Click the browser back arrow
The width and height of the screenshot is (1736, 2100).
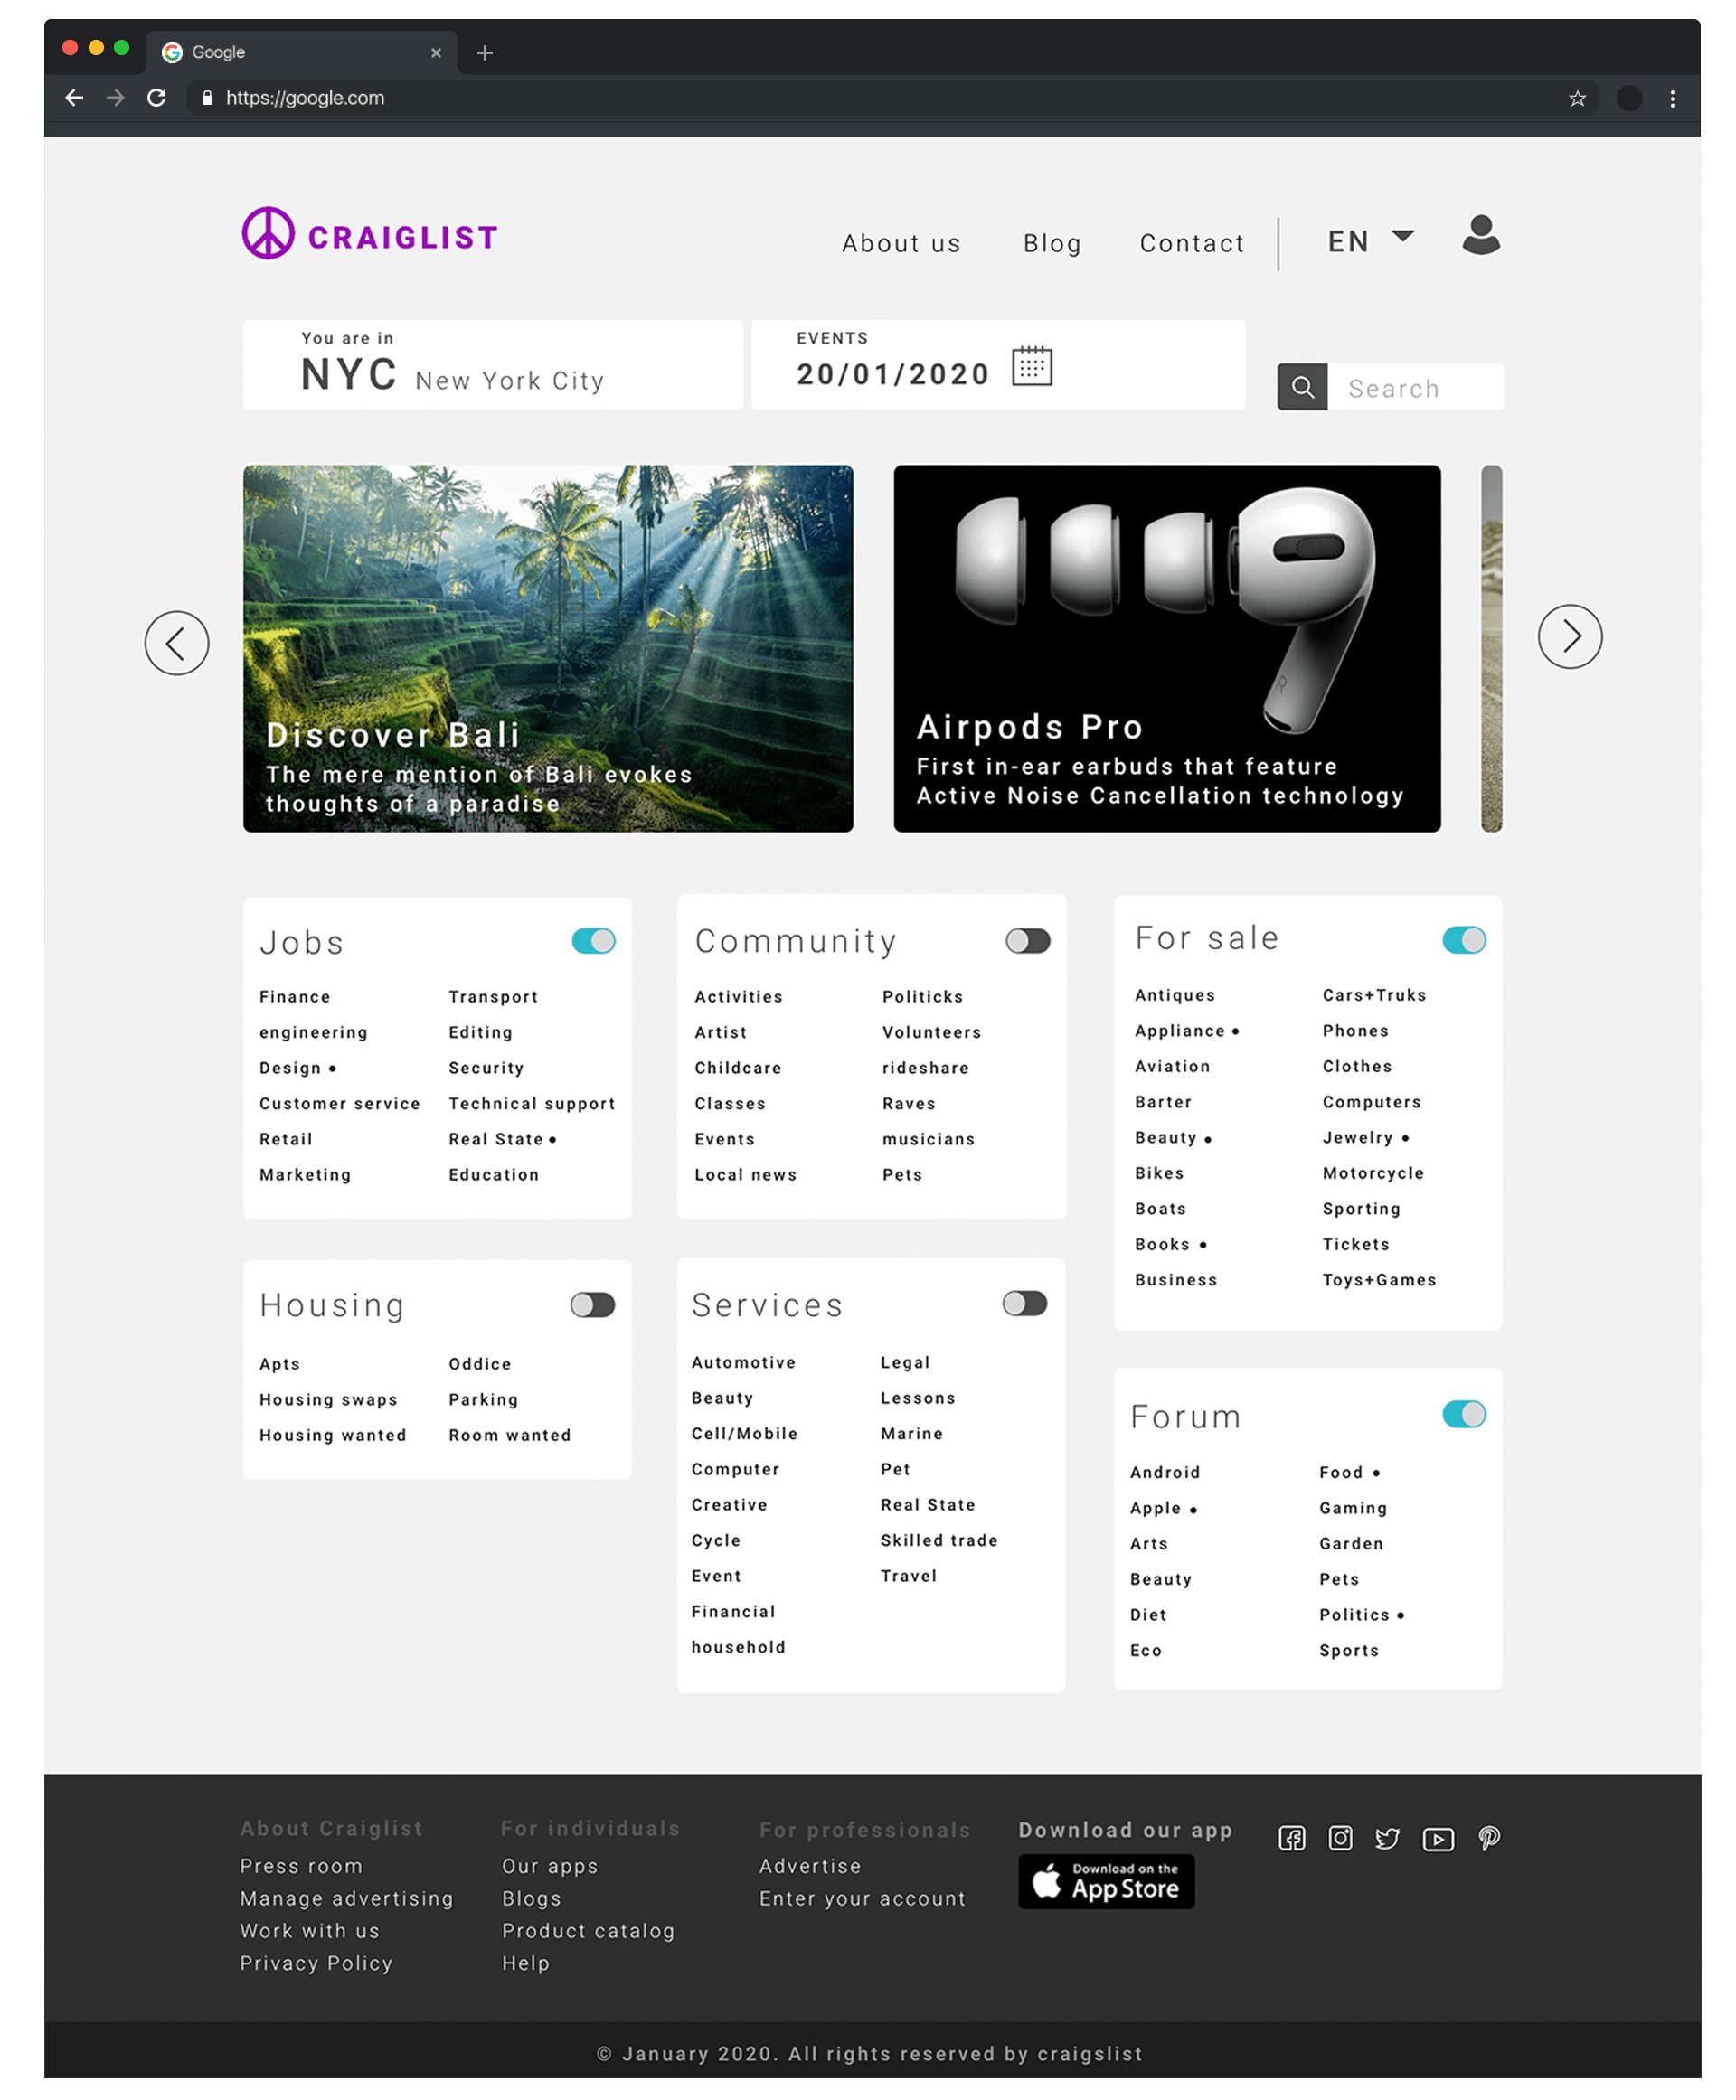tap(74, 98)
